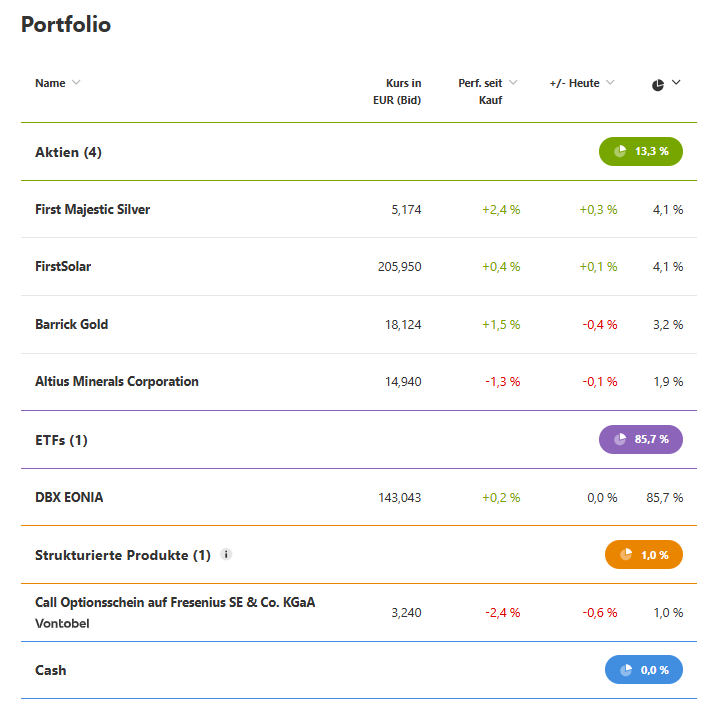Collapse the Aktien (4) section
This screenshot has width=716, height=723.
68,152
